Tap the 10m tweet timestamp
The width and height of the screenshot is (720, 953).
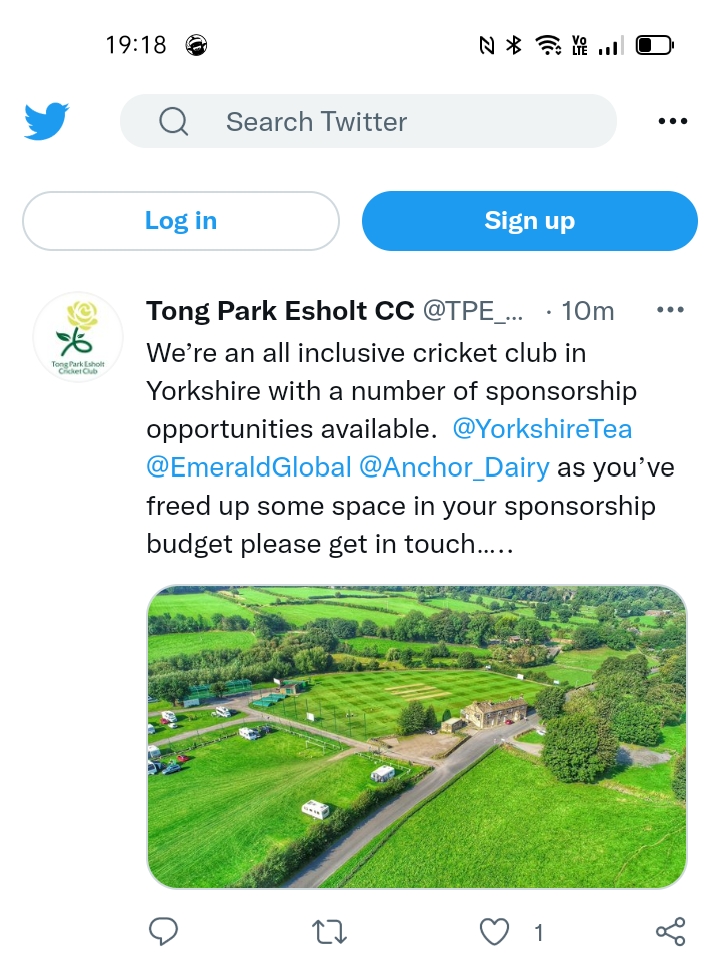(588, 311)
